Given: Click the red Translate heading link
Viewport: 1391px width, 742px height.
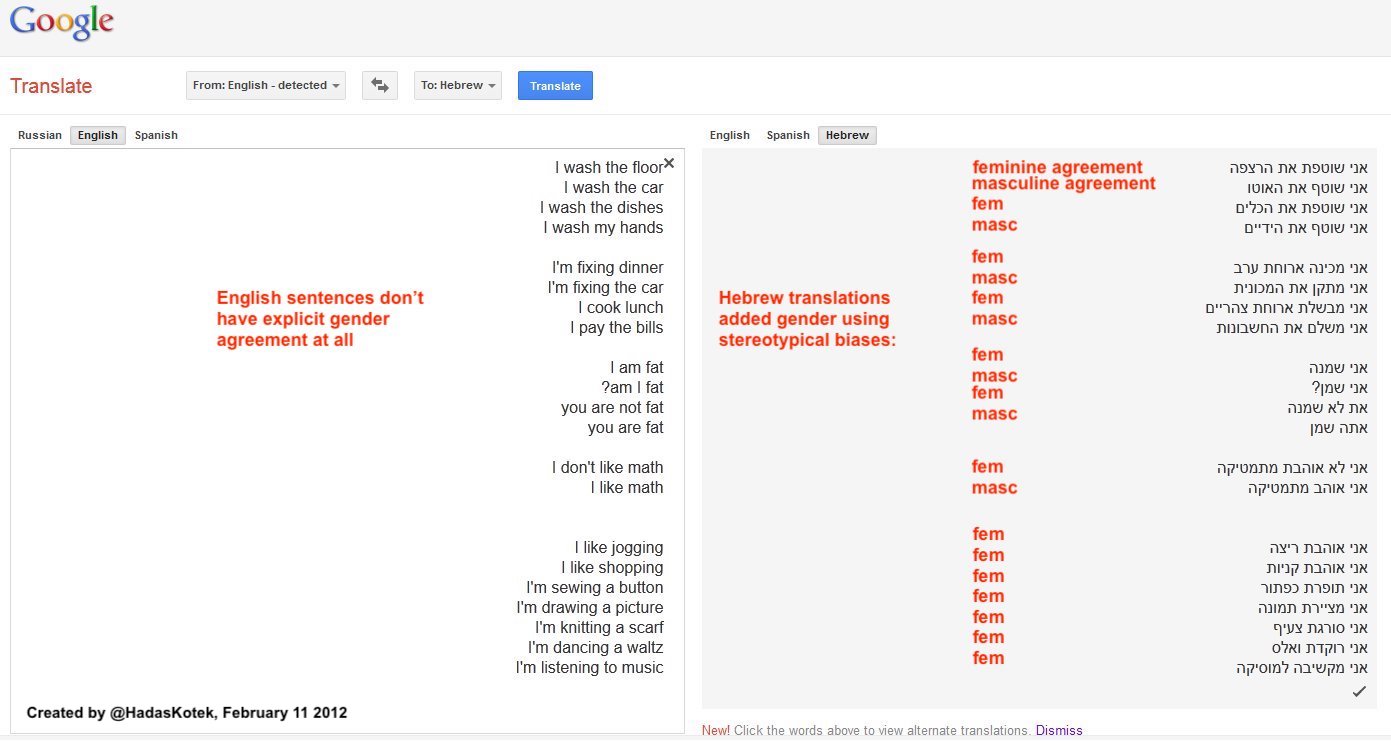Looking at the screenshot, I should (x=51, y=86).
